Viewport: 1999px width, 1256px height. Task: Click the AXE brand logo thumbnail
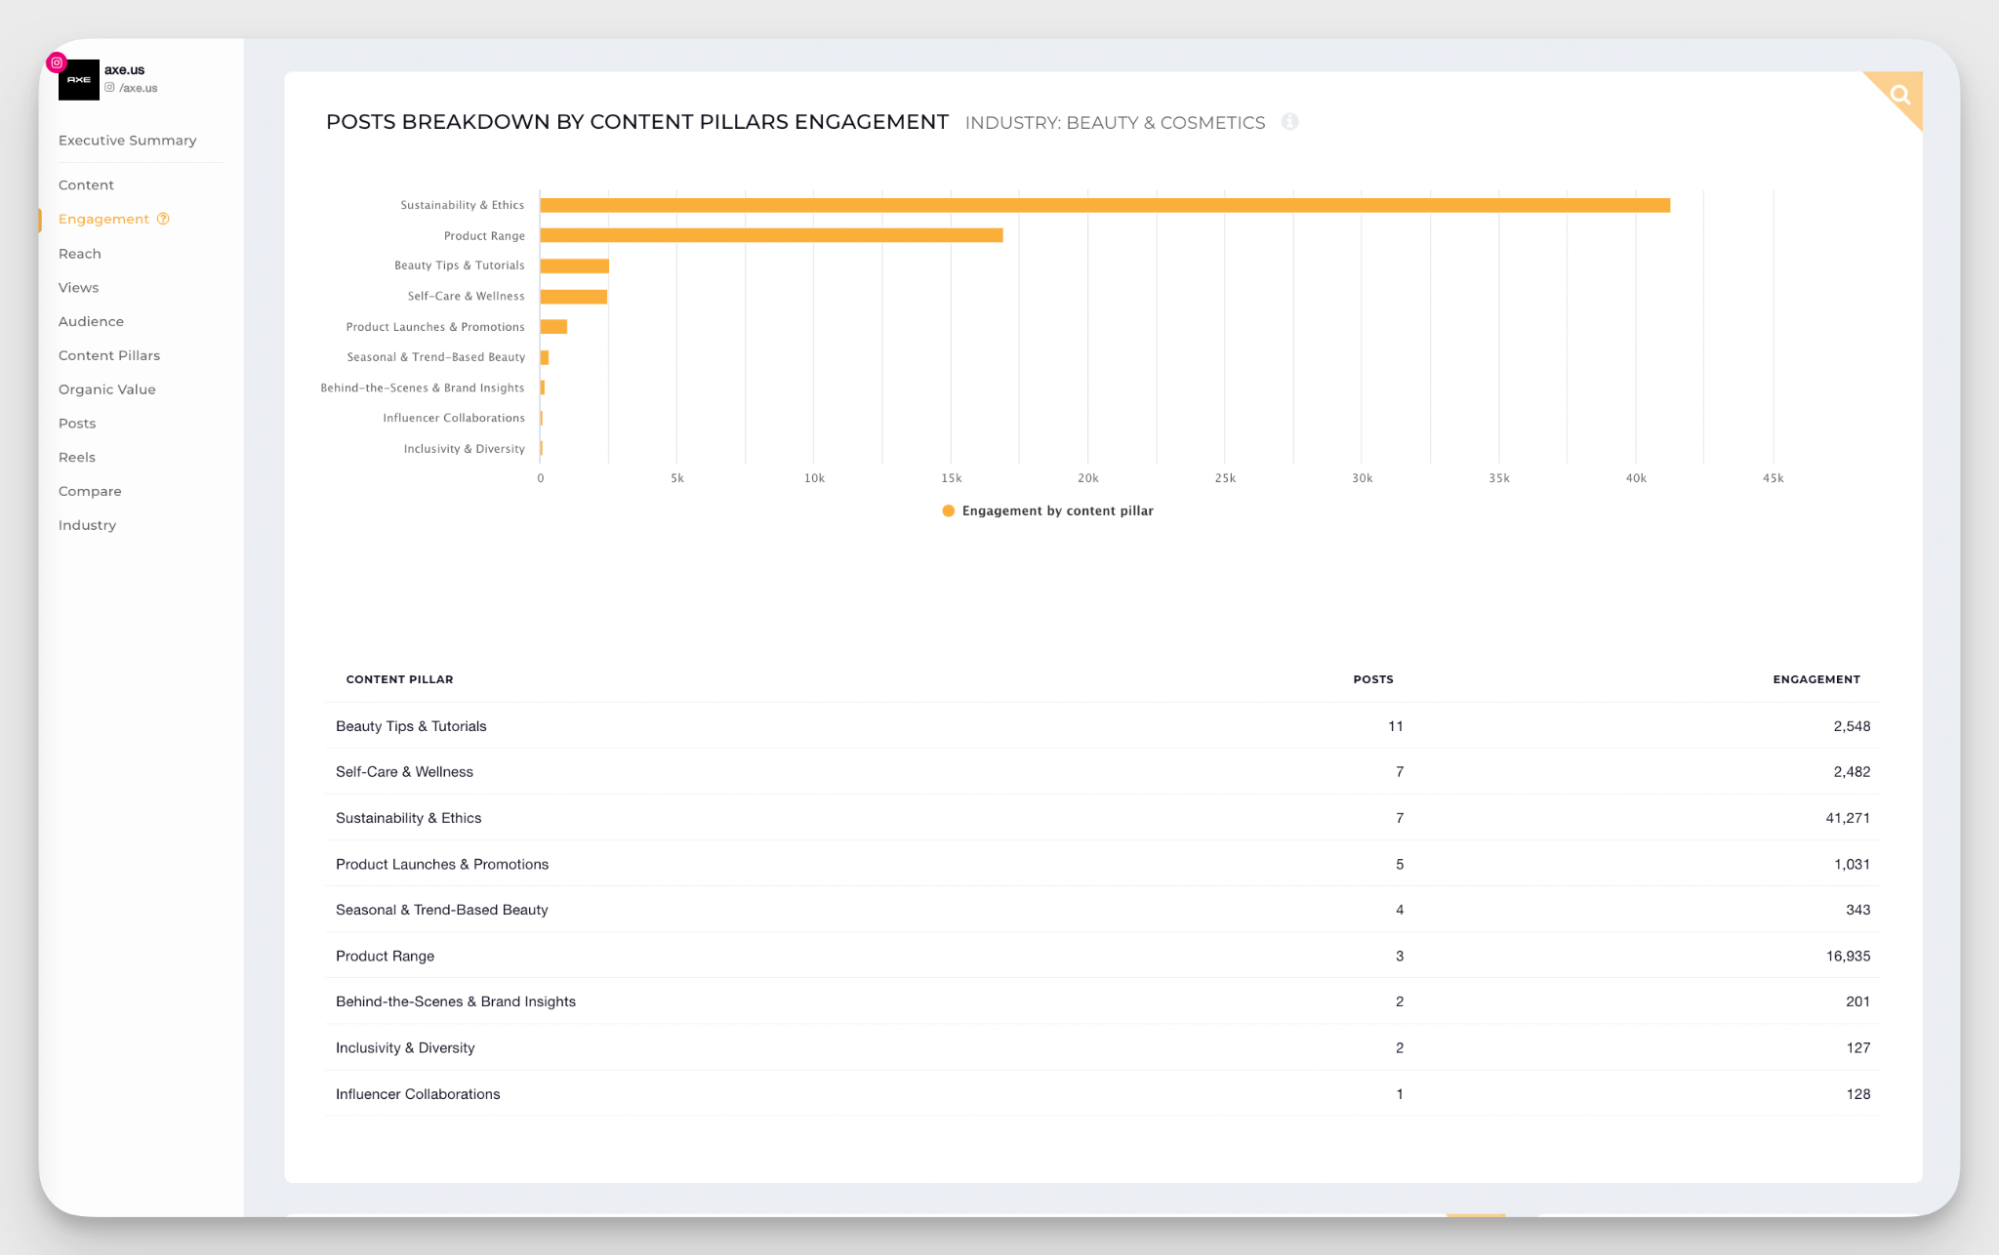(79, 80)
